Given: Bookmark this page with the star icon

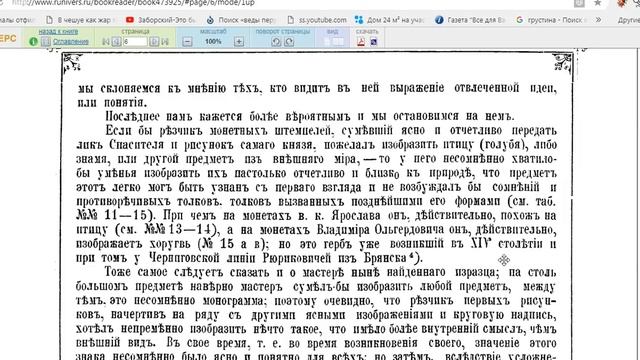Looking at the screenshot, I should [598, 3].
